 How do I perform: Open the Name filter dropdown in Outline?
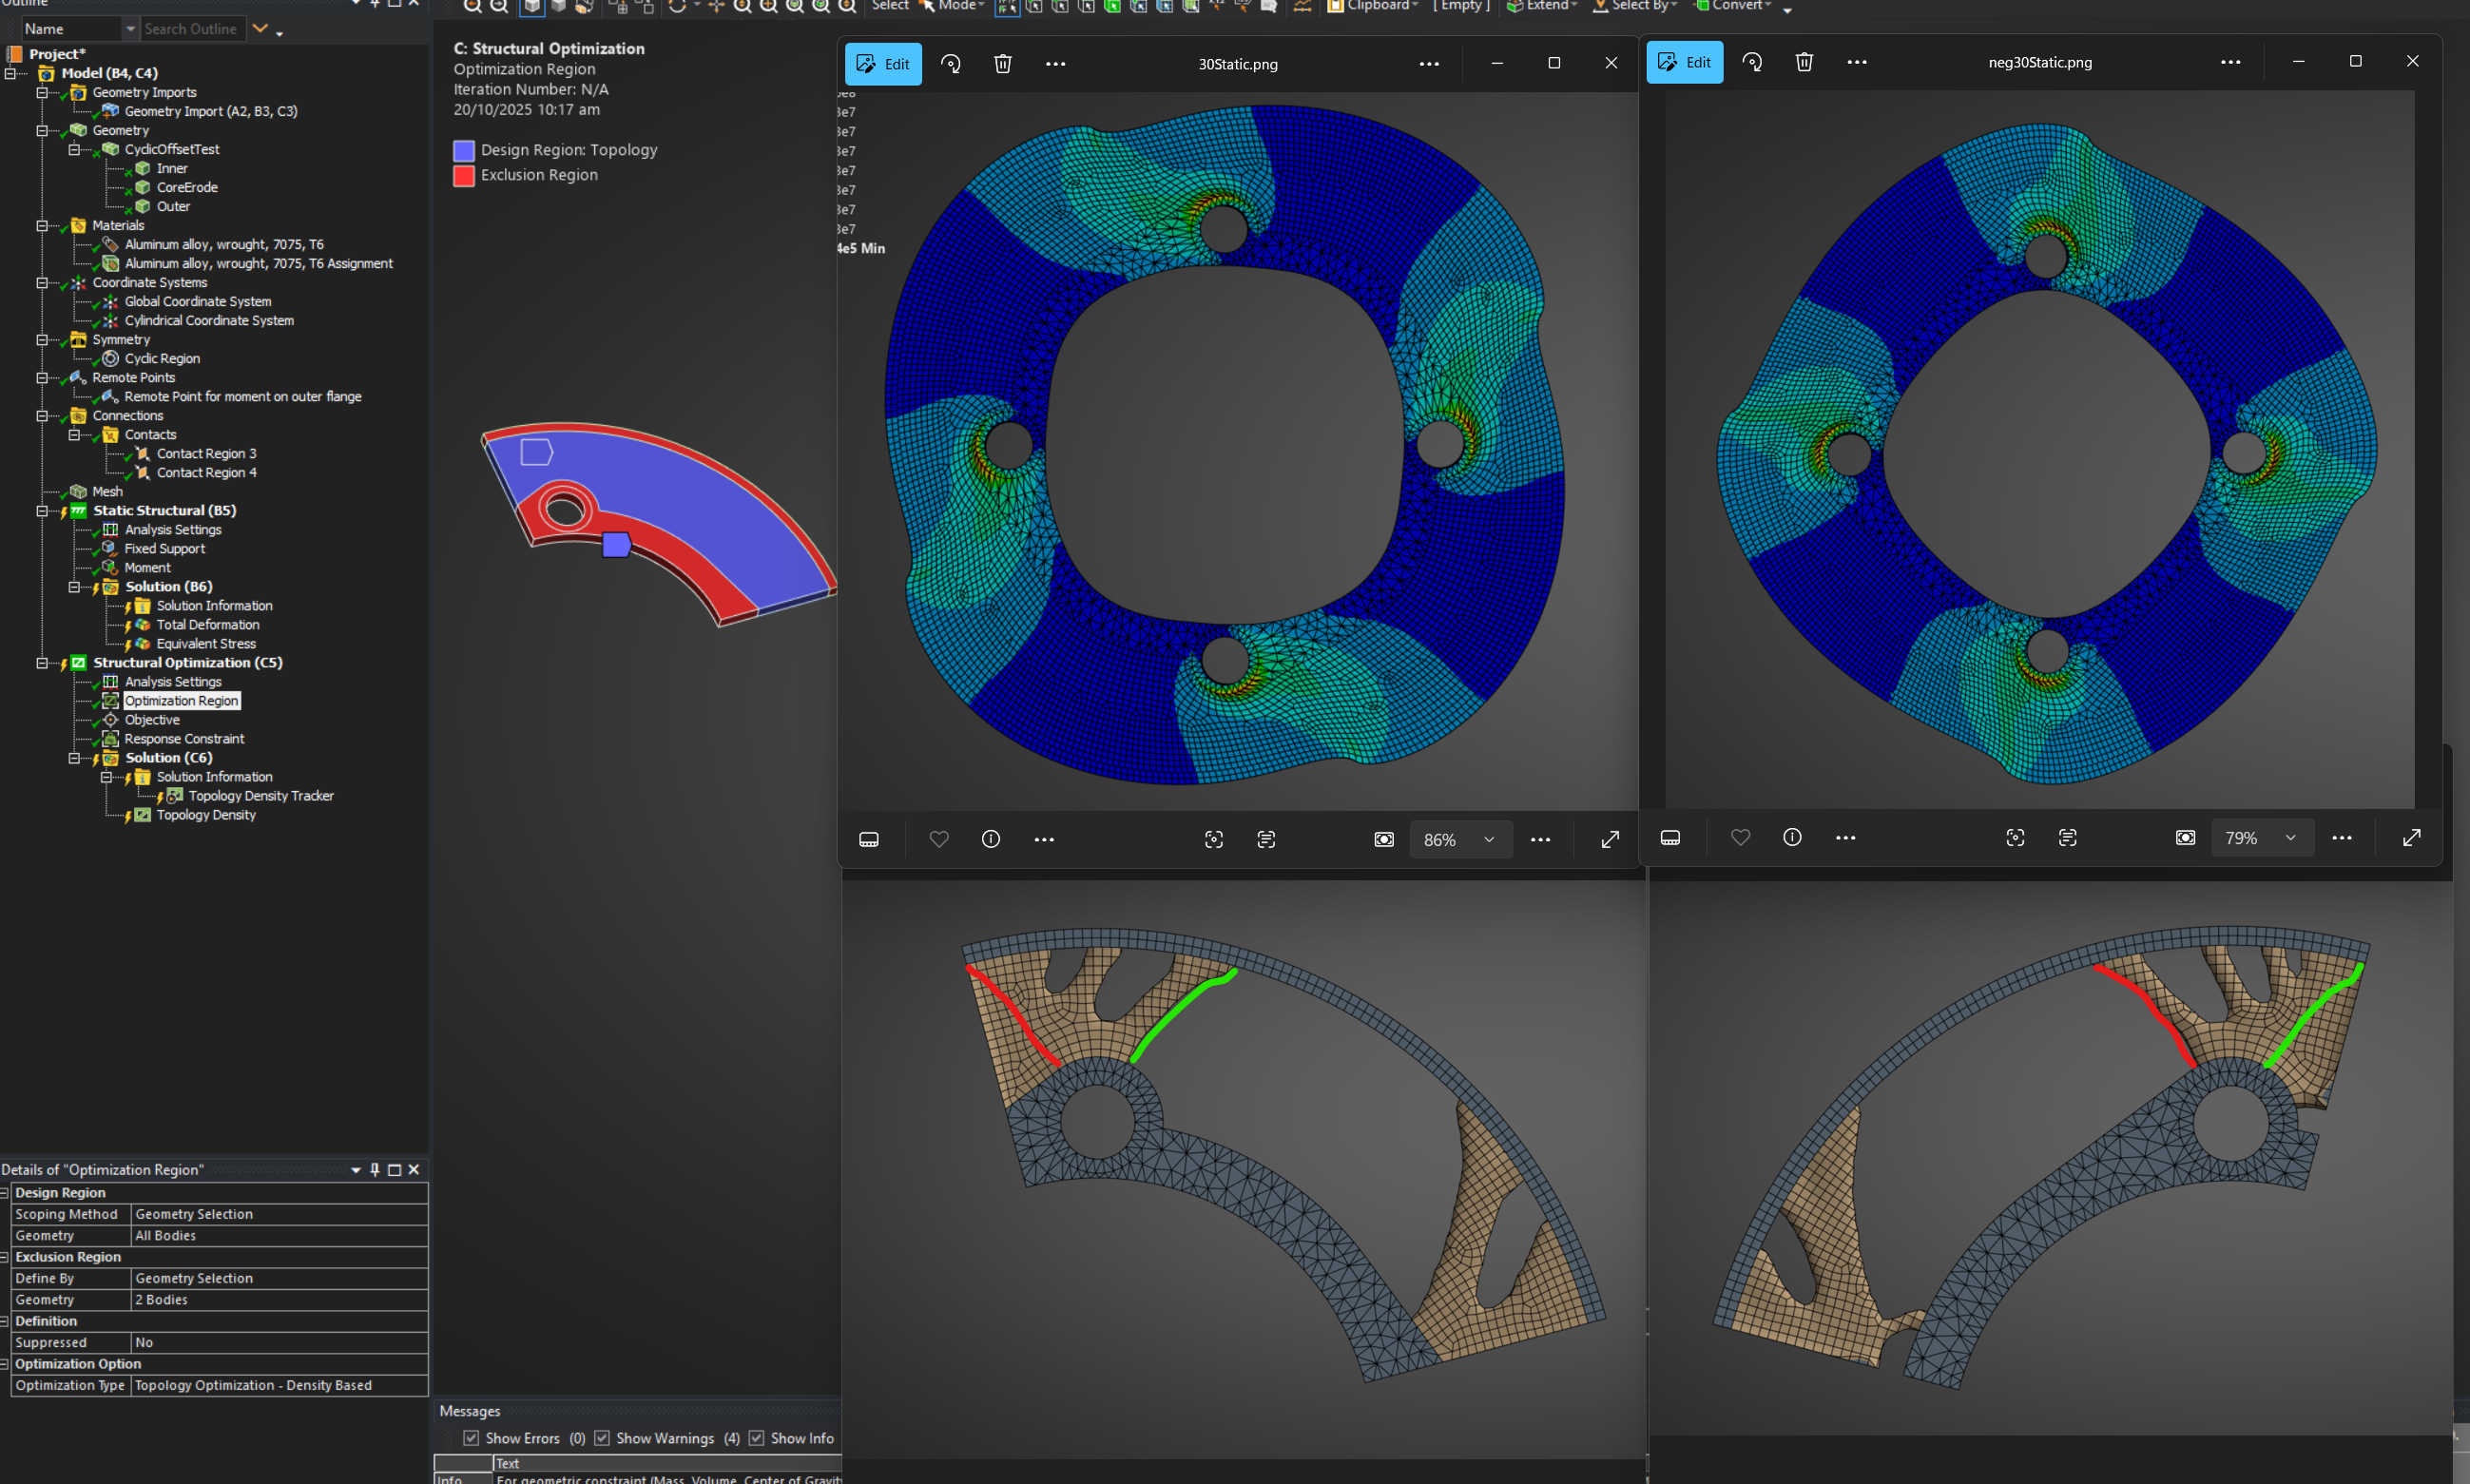129,29
